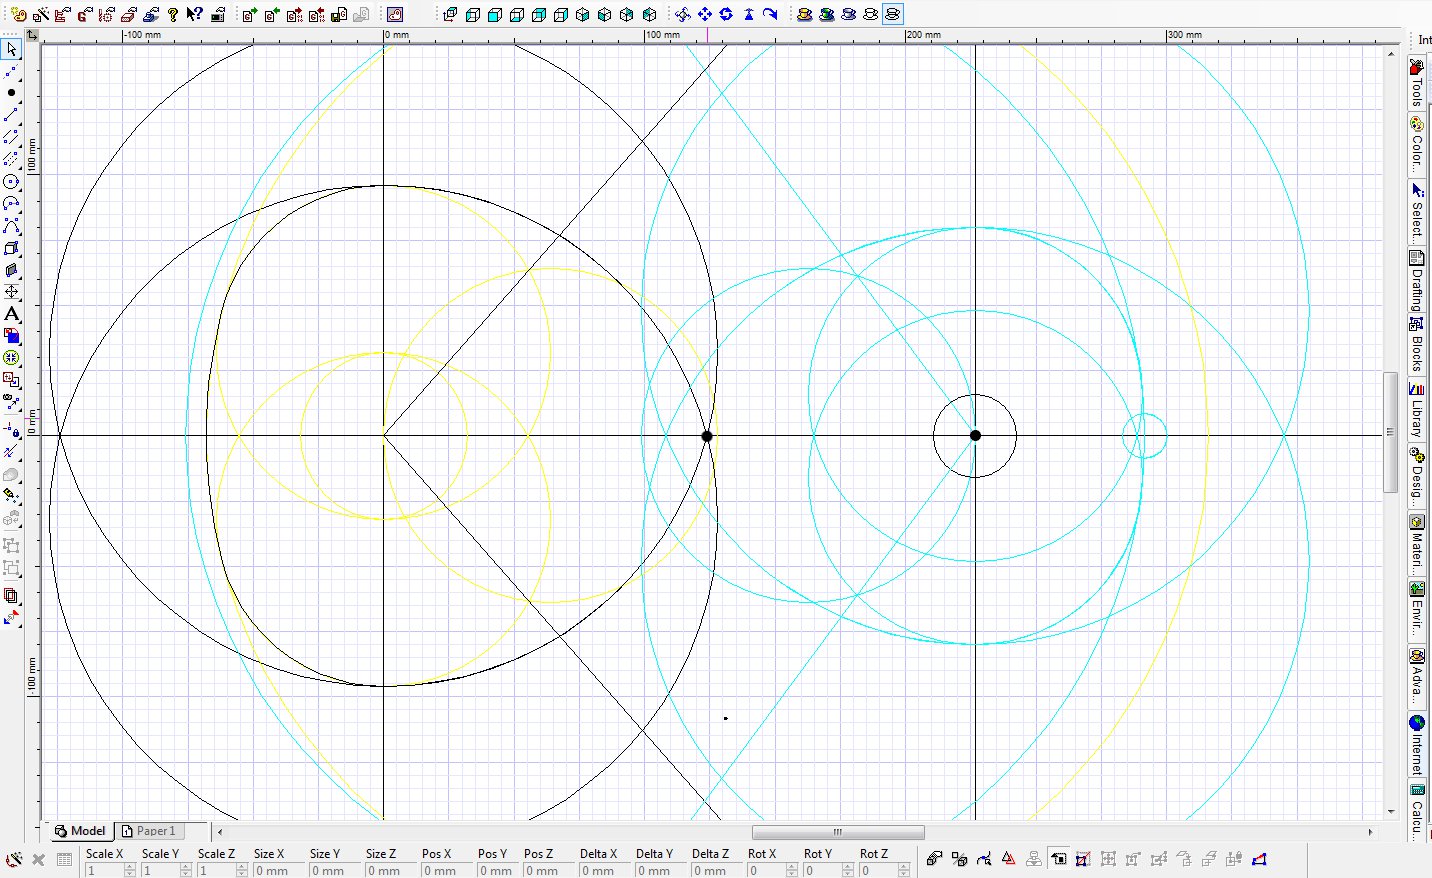Toggle the first snap icon in bottom-right toolbar
Image resolution: width=1432 pixels, height=878 pixels.
click(934, 859)
